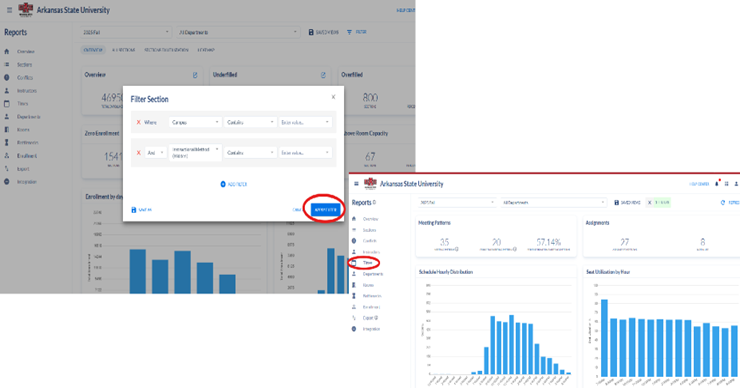Viewport: 740px width, 388px height.
Task: Select Bottlenecks in Times report window sidebar
Action: pos(372,296)
